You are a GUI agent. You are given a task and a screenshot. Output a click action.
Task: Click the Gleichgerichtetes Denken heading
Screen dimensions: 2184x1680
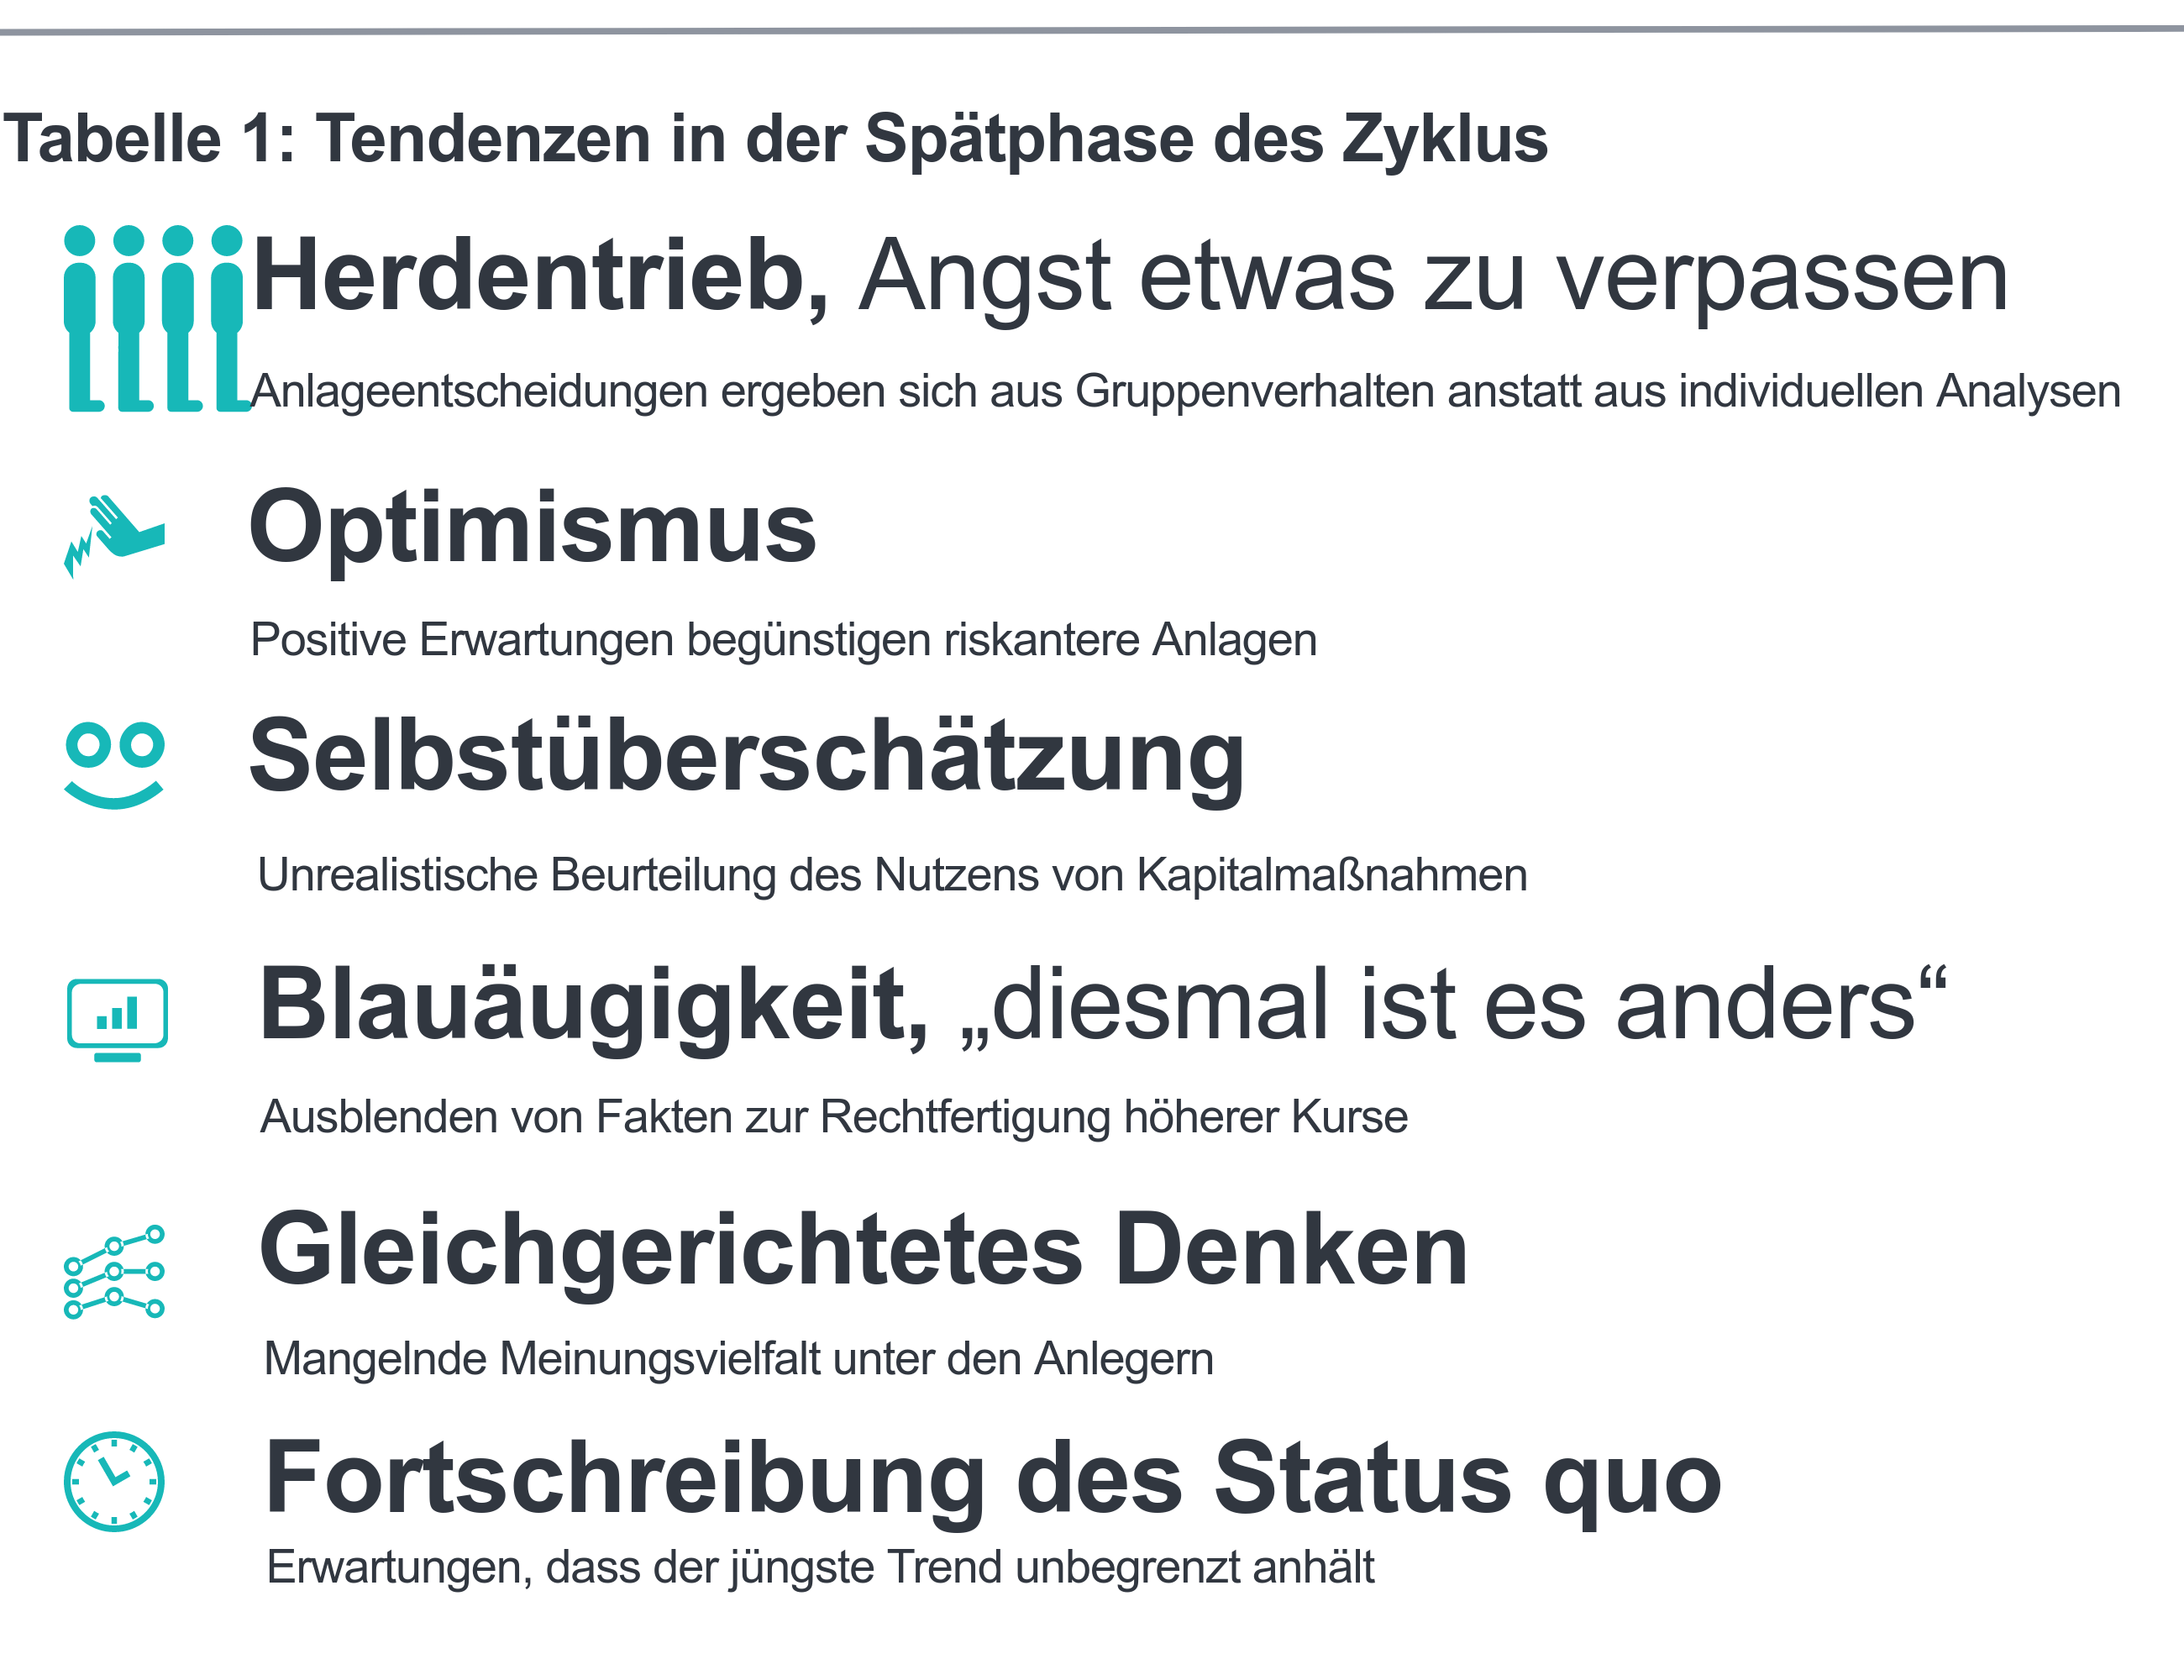click(863, 1252)
